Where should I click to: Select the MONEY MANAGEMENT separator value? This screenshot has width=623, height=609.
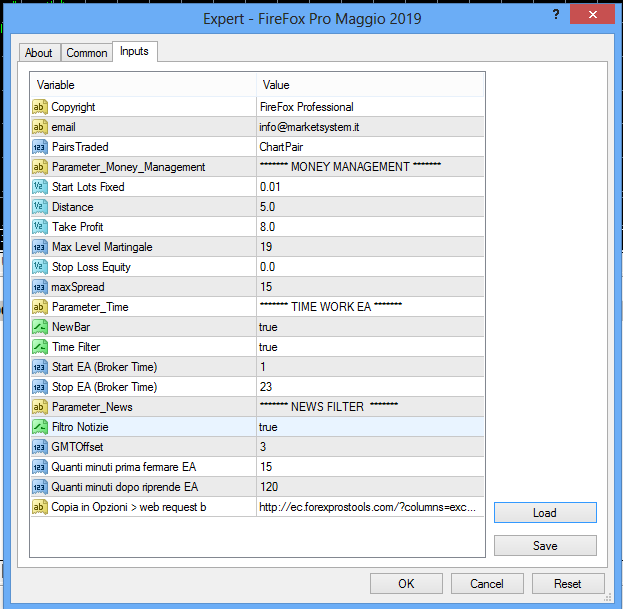pos(370,167)
